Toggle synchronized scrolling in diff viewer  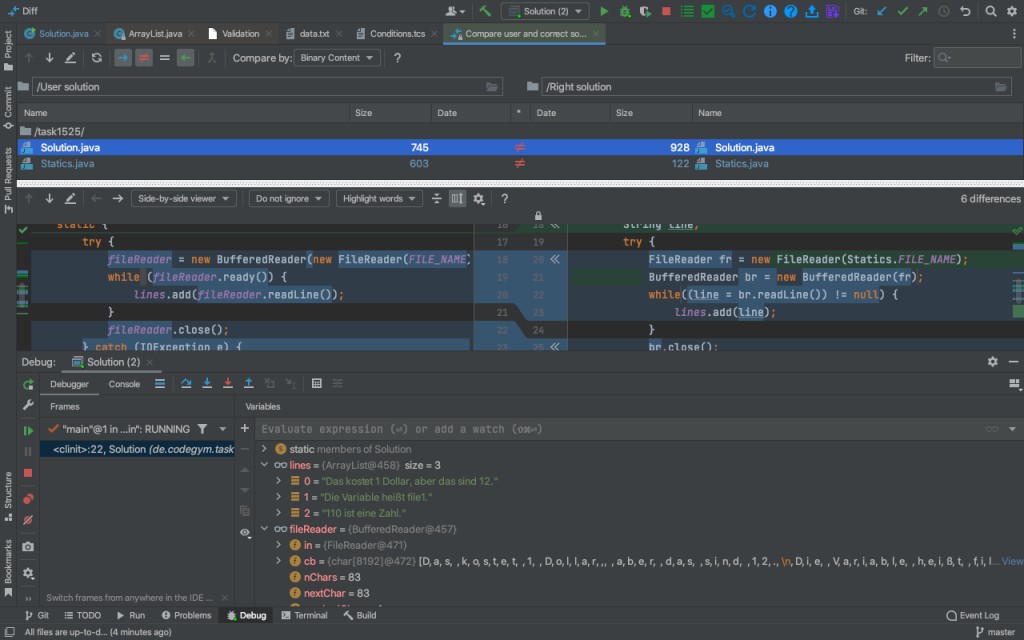[x=458, y=199]
